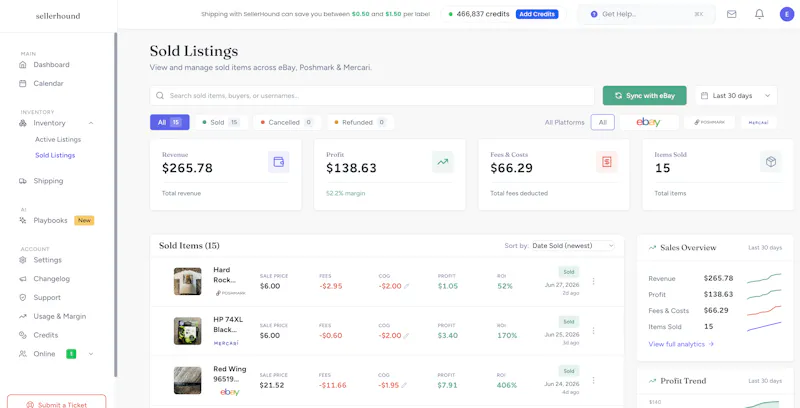The image size is (800, 408).
Task: Open more options for Red Wing row
Action: coord(593,380)
